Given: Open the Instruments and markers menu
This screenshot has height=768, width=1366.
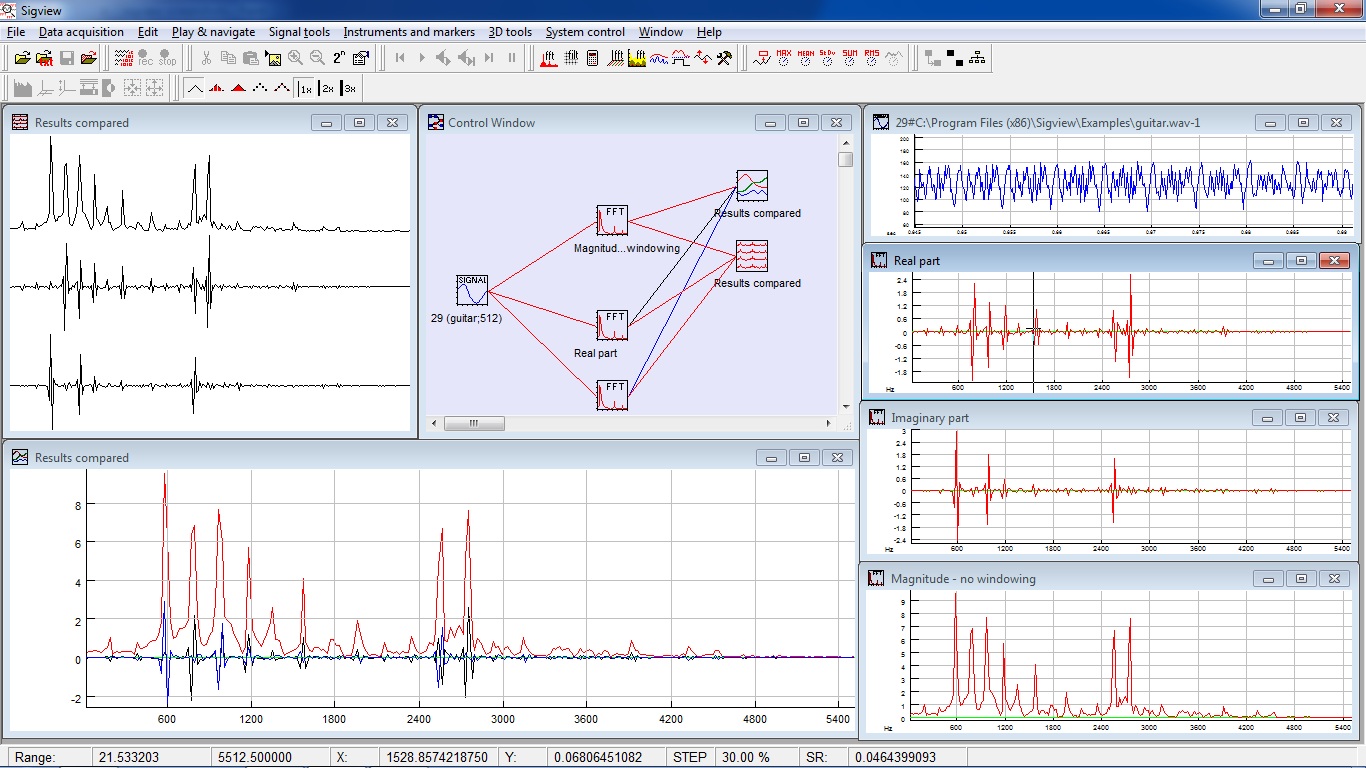Looking at the screenshot, I should (409, 32).
